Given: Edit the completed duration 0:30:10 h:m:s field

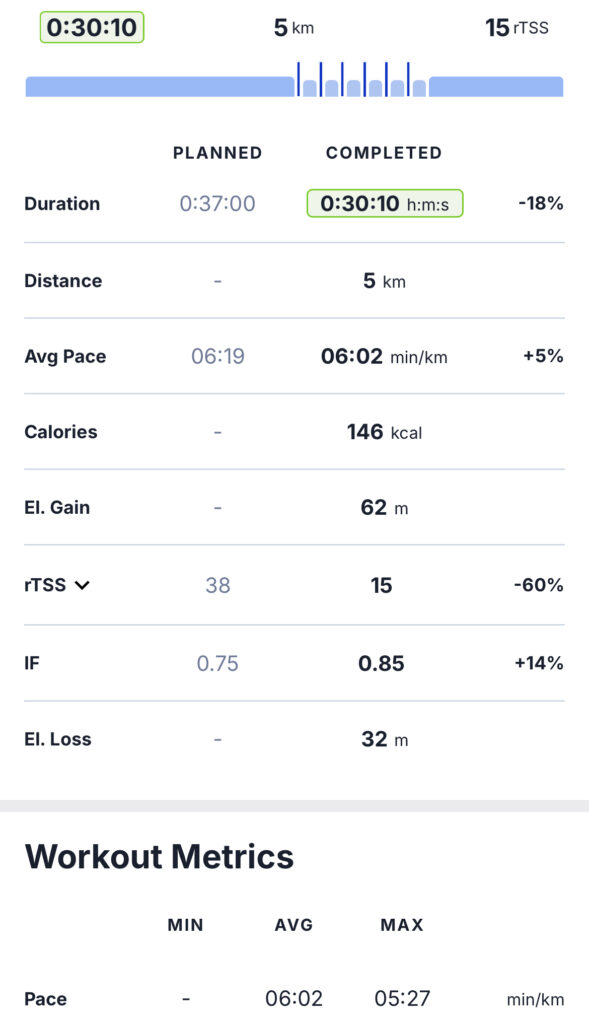Looking at the screenshot, I should point(385,204).
